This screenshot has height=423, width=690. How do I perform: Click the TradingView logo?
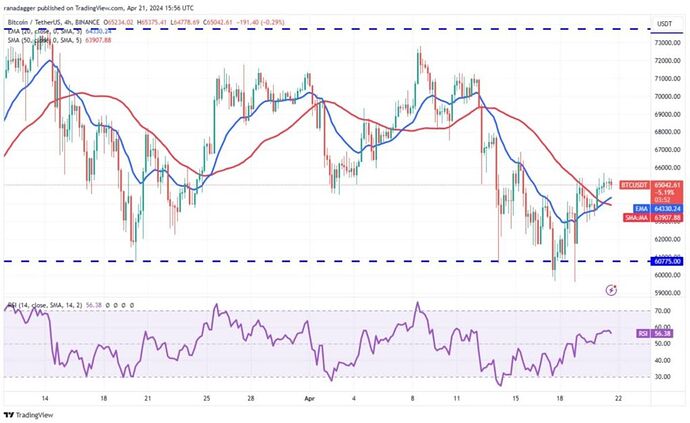(28, 415)
